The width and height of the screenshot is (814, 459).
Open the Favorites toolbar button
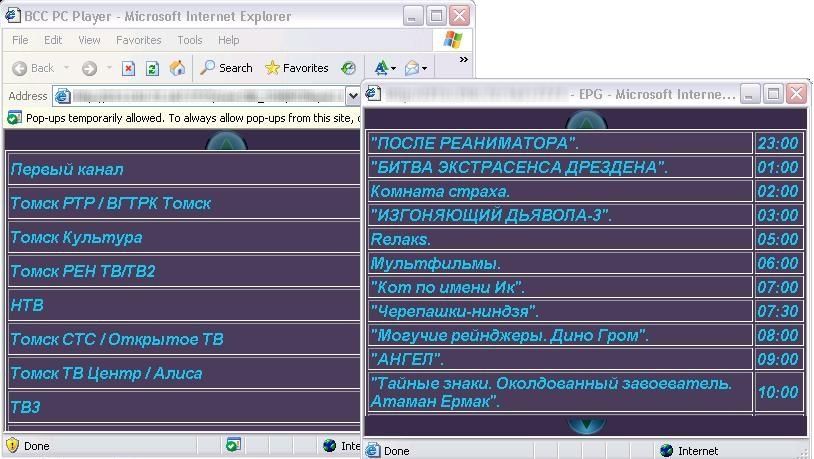(x=296, y=68)
